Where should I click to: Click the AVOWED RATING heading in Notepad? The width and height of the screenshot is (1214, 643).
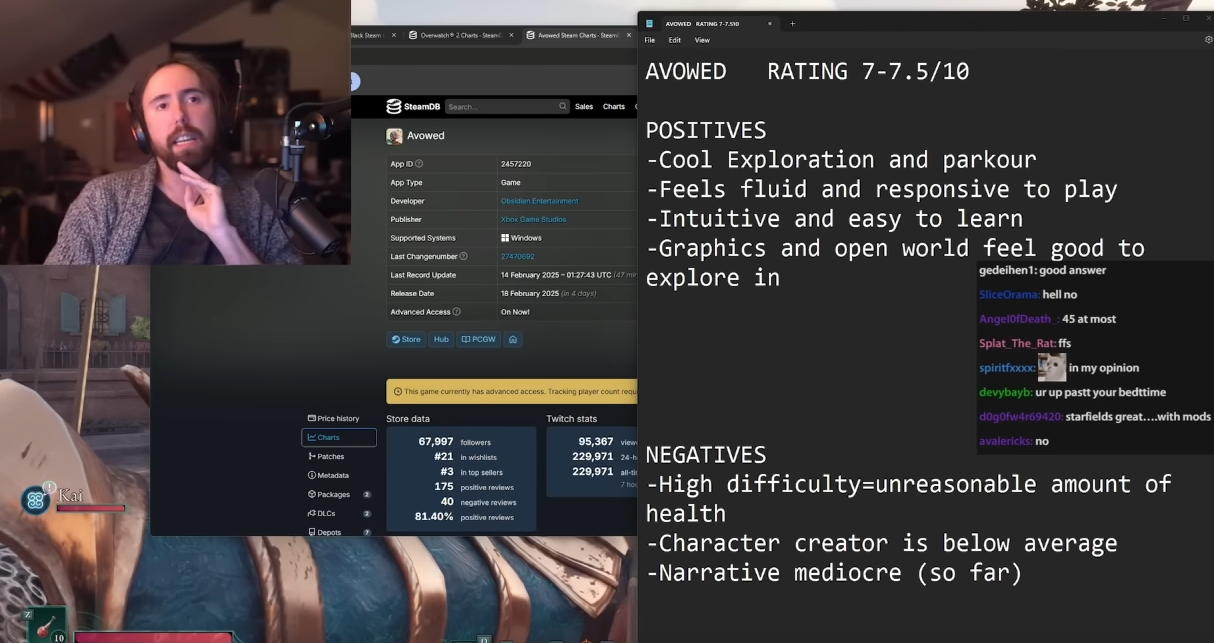[807, 72]
